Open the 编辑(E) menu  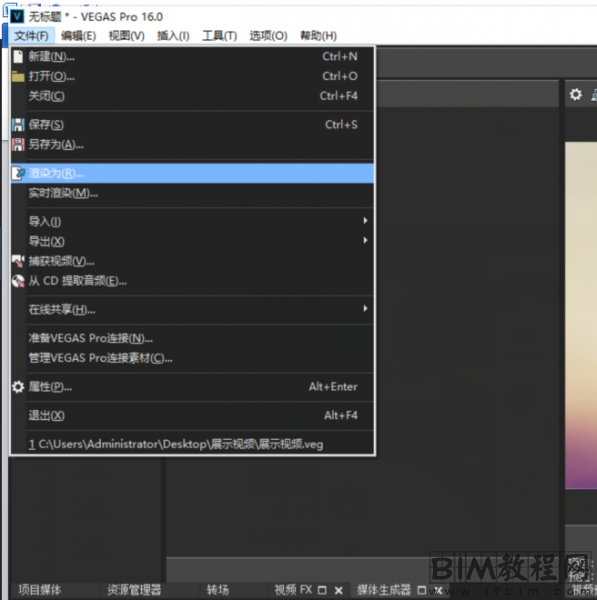(78, 36)
